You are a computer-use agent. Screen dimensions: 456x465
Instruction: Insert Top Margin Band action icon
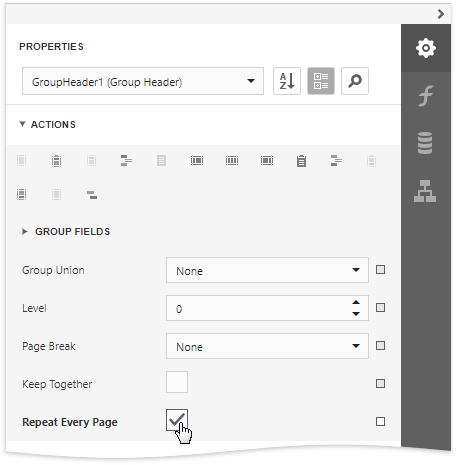pyautogui.click(x=22, y=161)
